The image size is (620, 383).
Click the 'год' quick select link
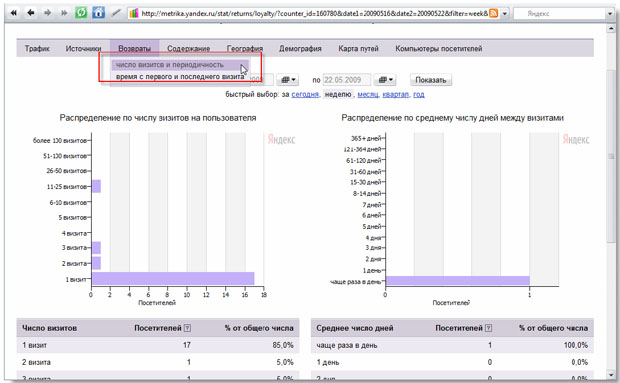[419, 94]
